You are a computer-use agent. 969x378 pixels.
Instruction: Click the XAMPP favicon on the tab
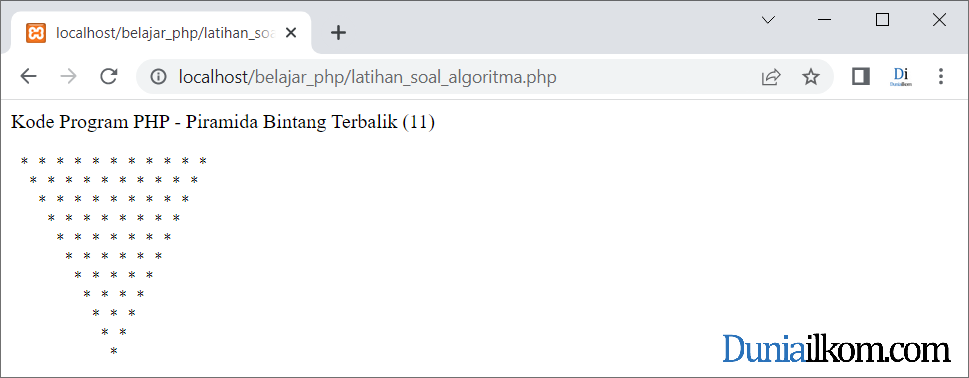click(36, 33)
